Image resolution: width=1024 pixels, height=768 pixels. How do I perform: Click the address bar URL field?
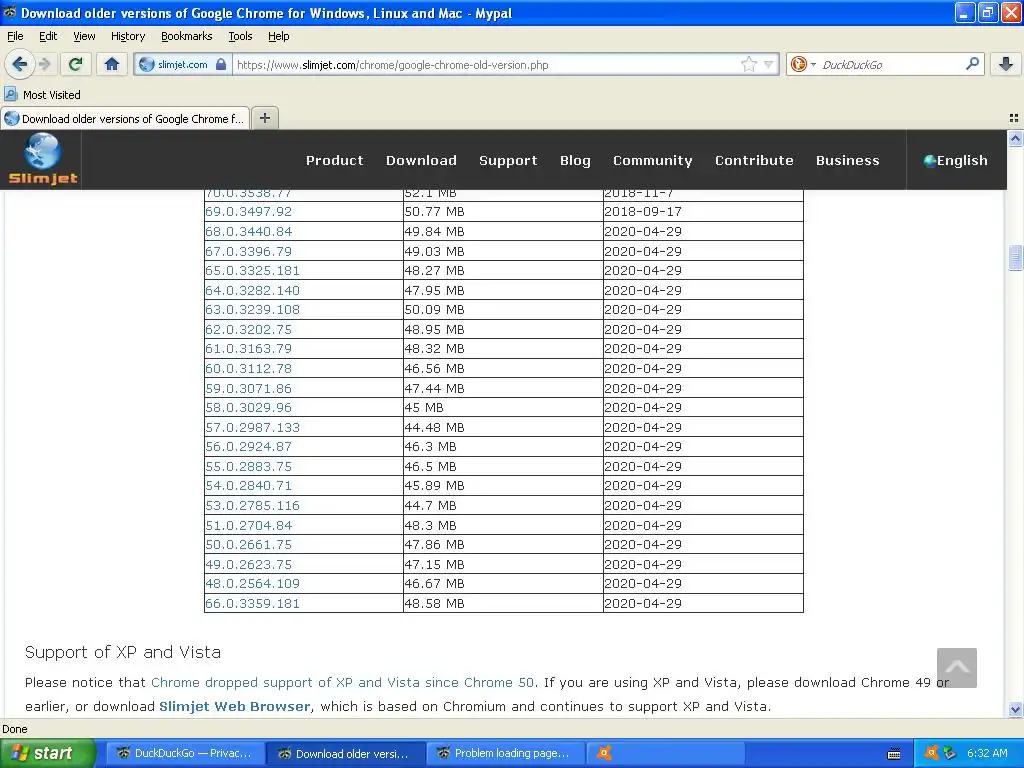[x=487, y=64]
